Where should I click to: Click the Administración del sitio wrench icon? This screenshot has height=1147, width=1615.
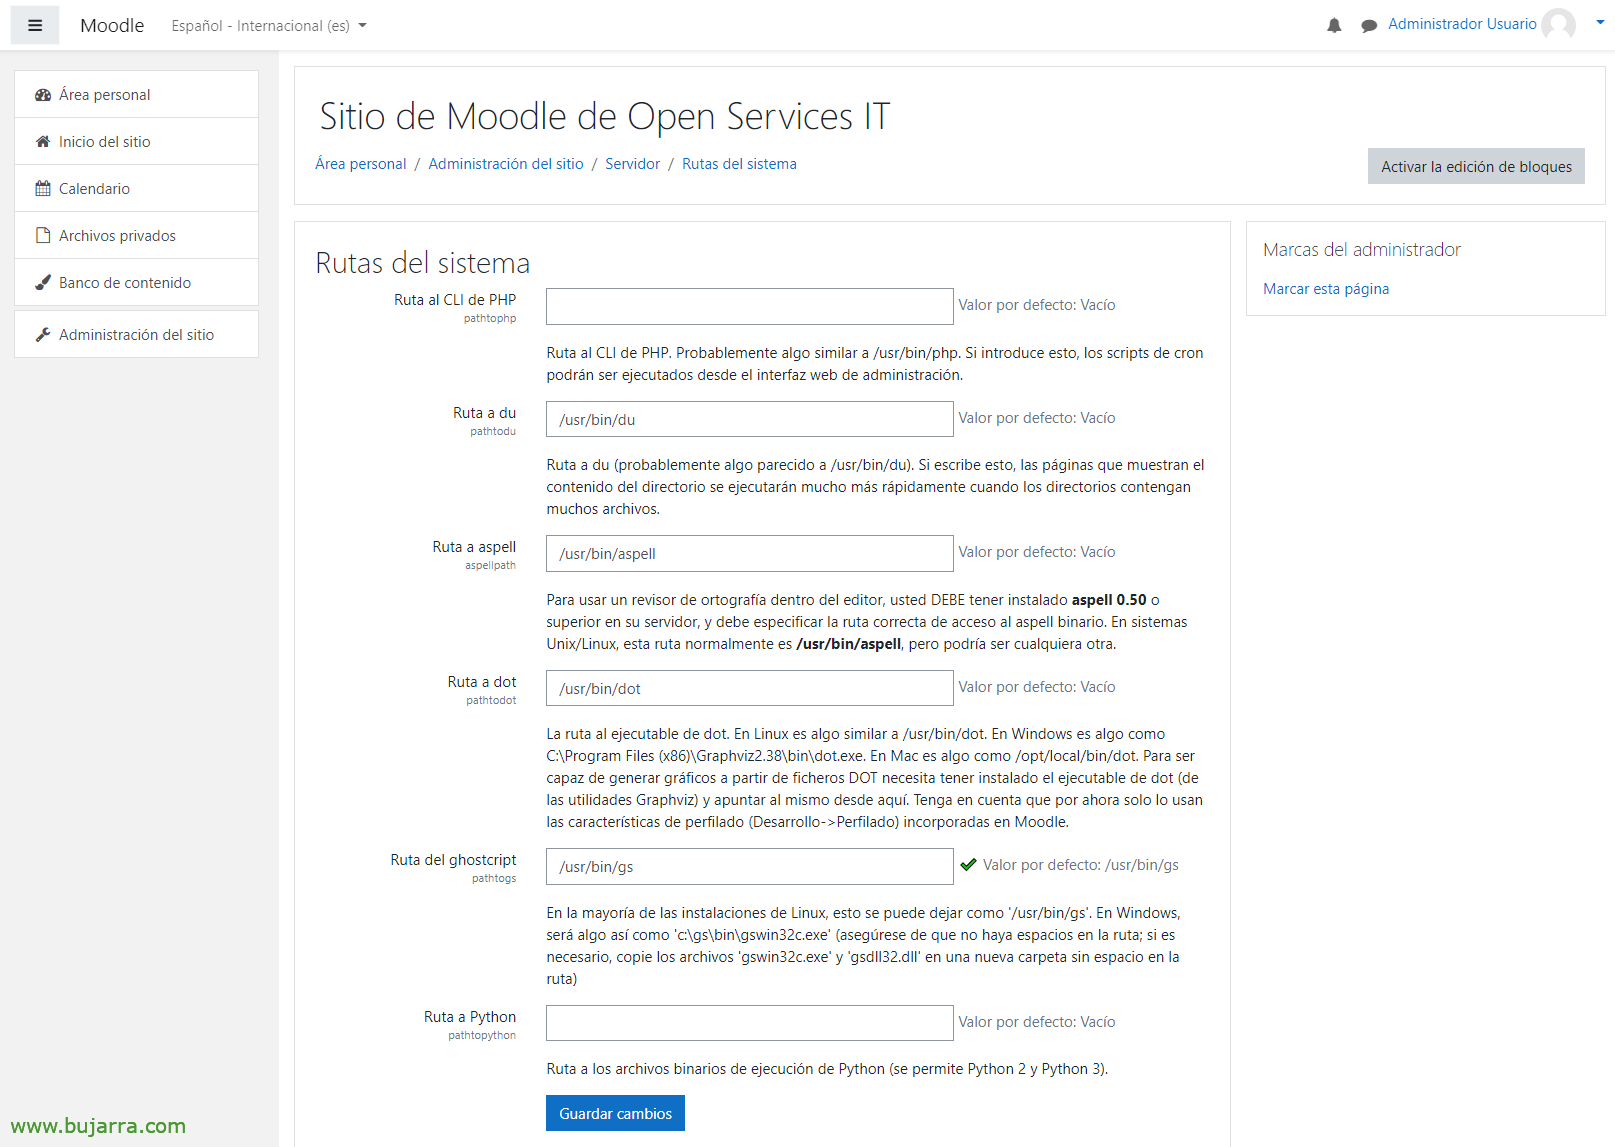click(x=43, y=335)
